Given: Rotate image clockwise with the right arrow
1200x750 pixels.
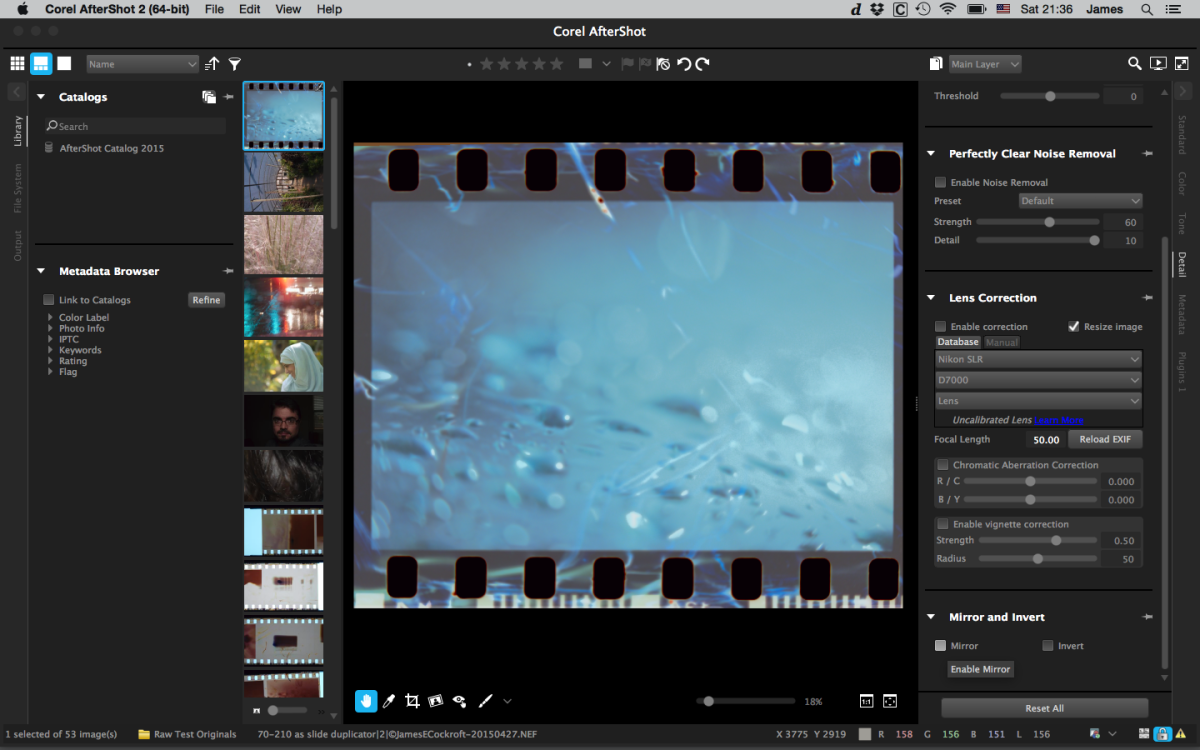Looking at the screenshot, I should pos(703,64).
